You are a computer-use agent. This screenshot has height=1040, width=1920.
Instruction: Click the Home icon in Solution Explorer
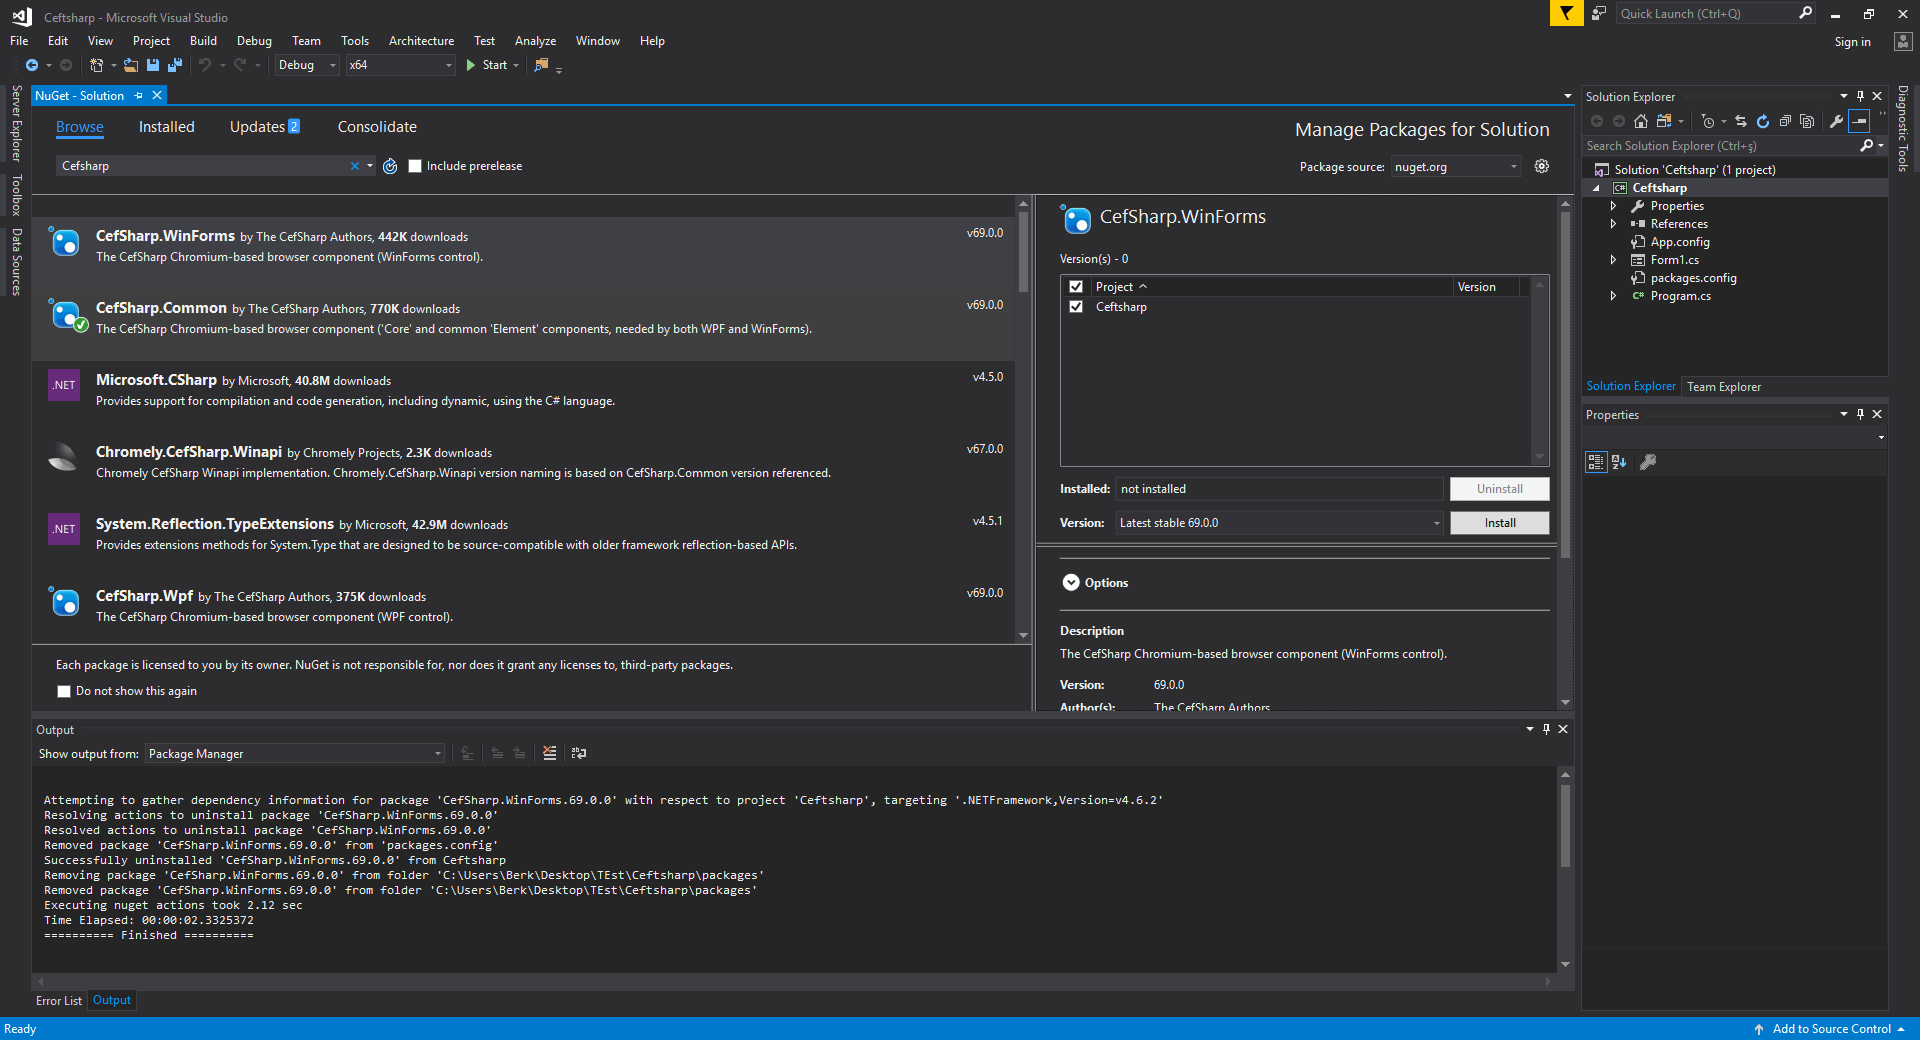(x=1641, y=121)
